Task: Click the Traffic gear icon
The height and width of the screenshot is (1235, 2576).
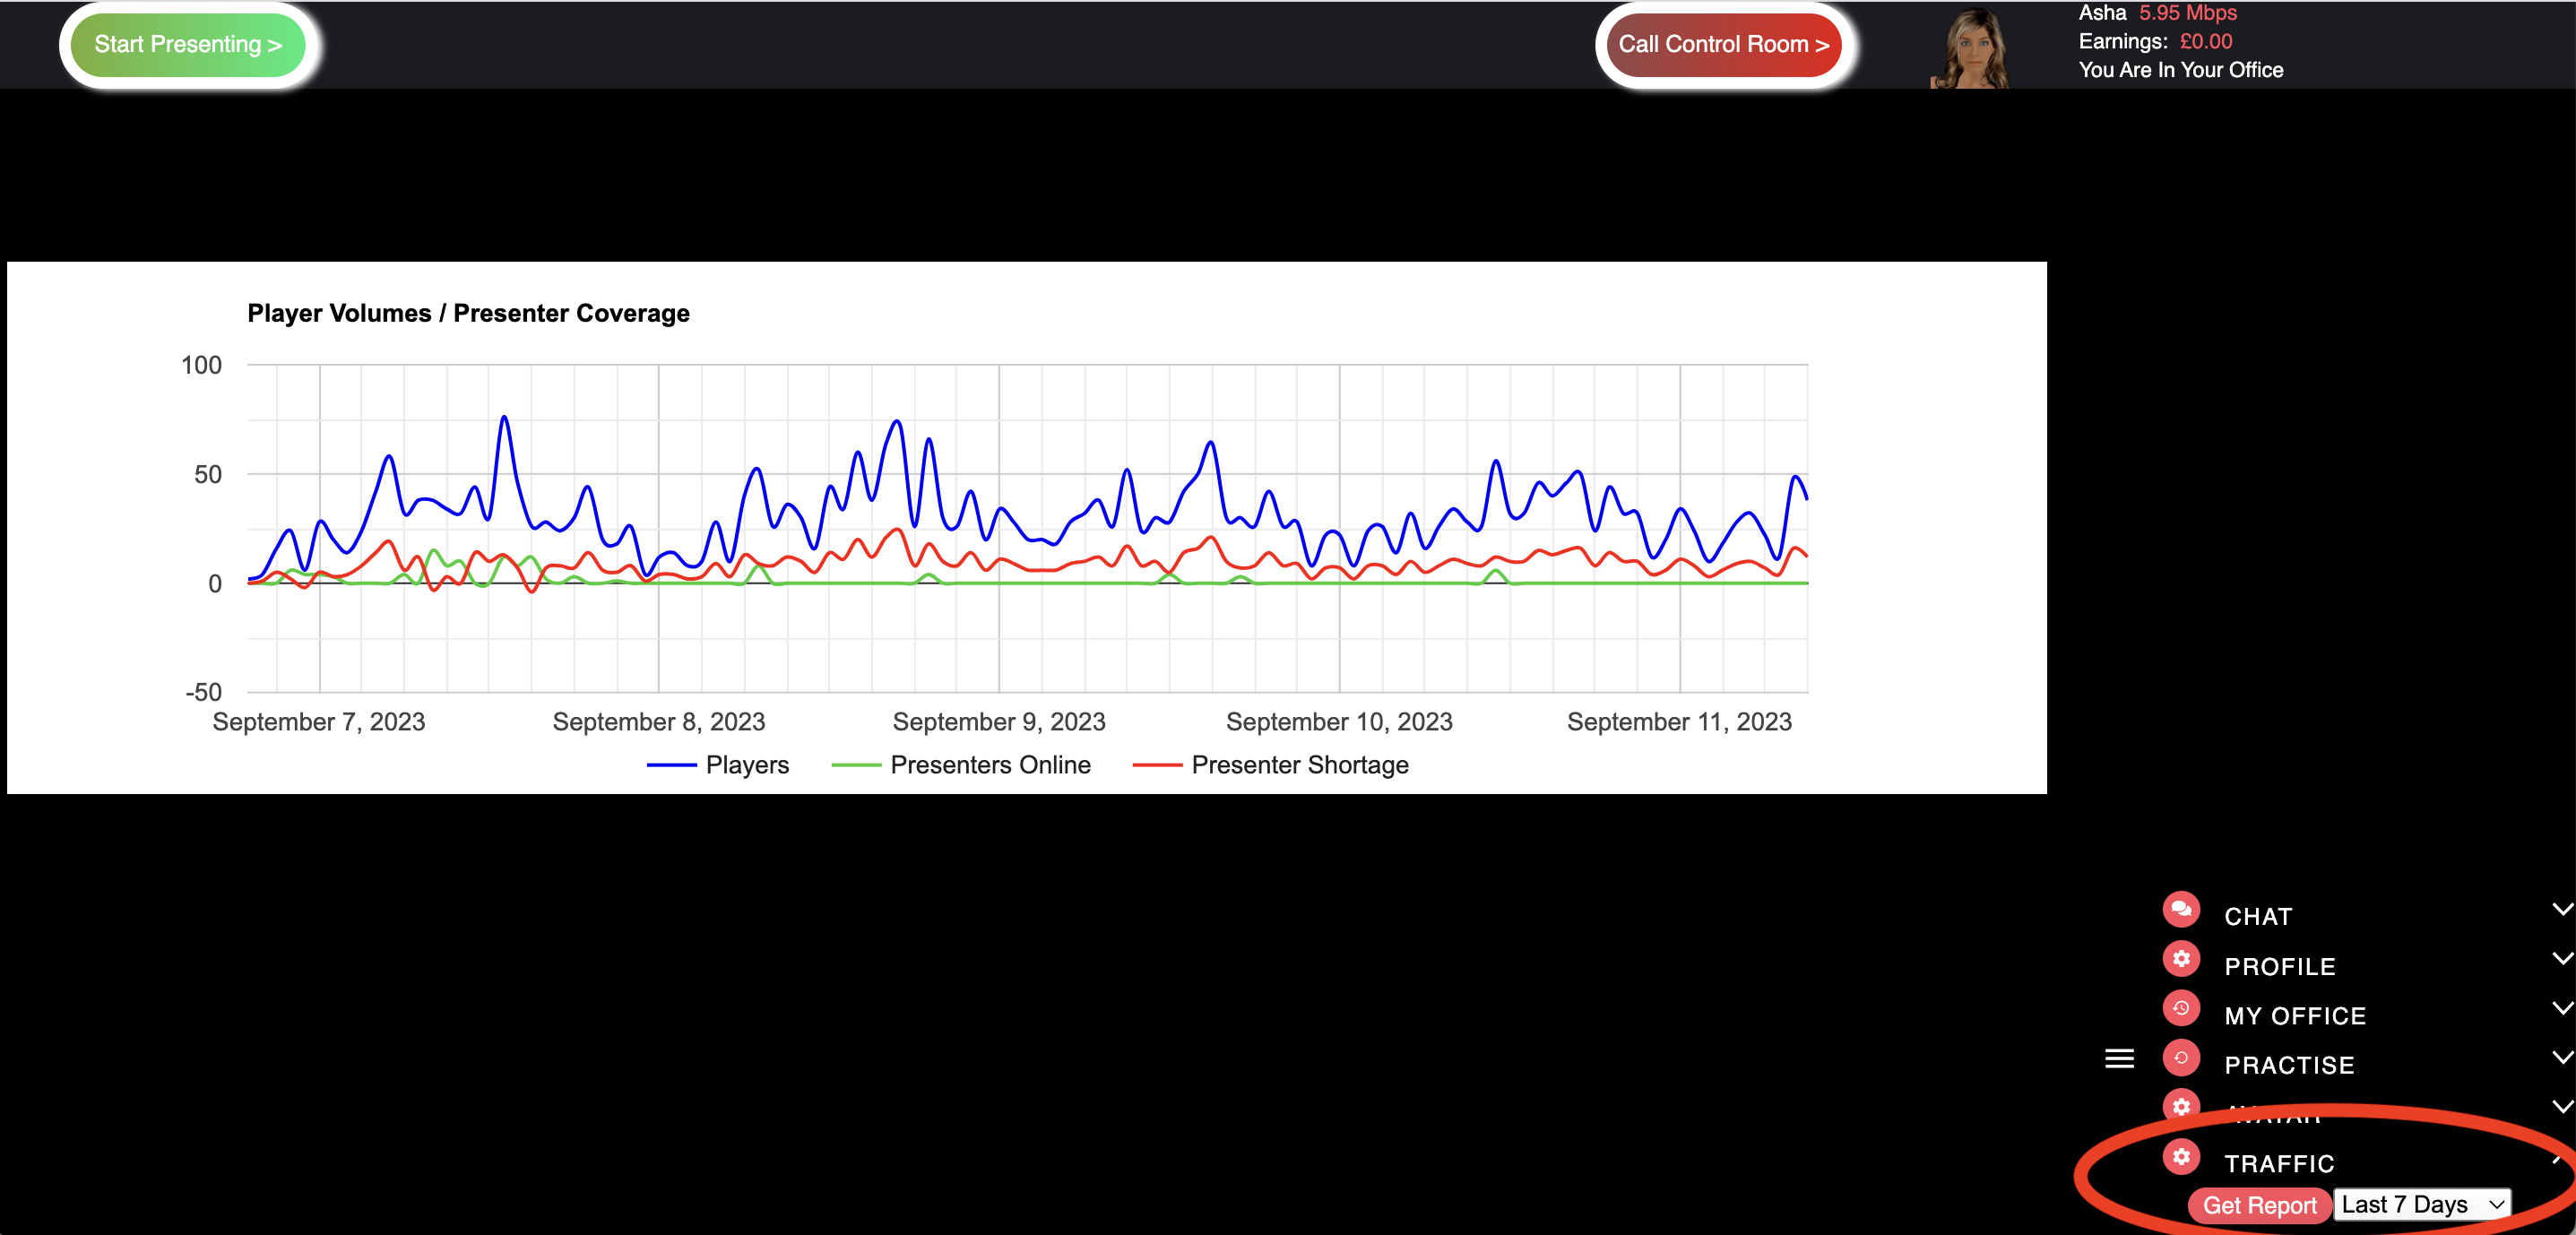Action: pos(2180,1156)
